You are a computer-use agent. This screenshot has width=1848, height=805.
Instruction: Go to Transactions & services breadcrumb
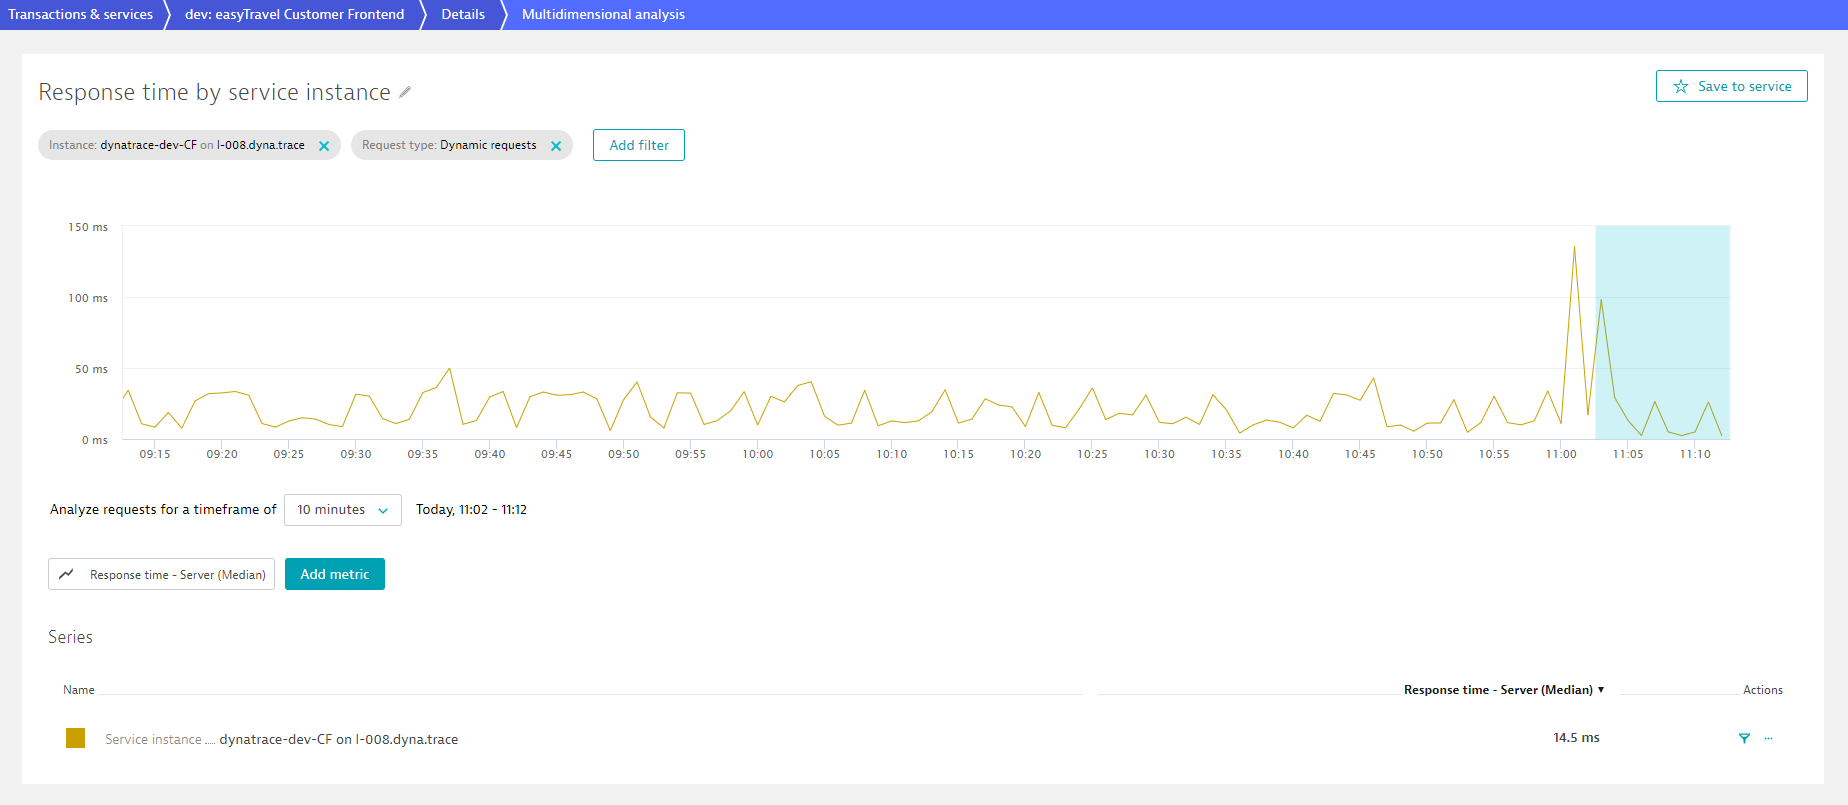point(80,14)
